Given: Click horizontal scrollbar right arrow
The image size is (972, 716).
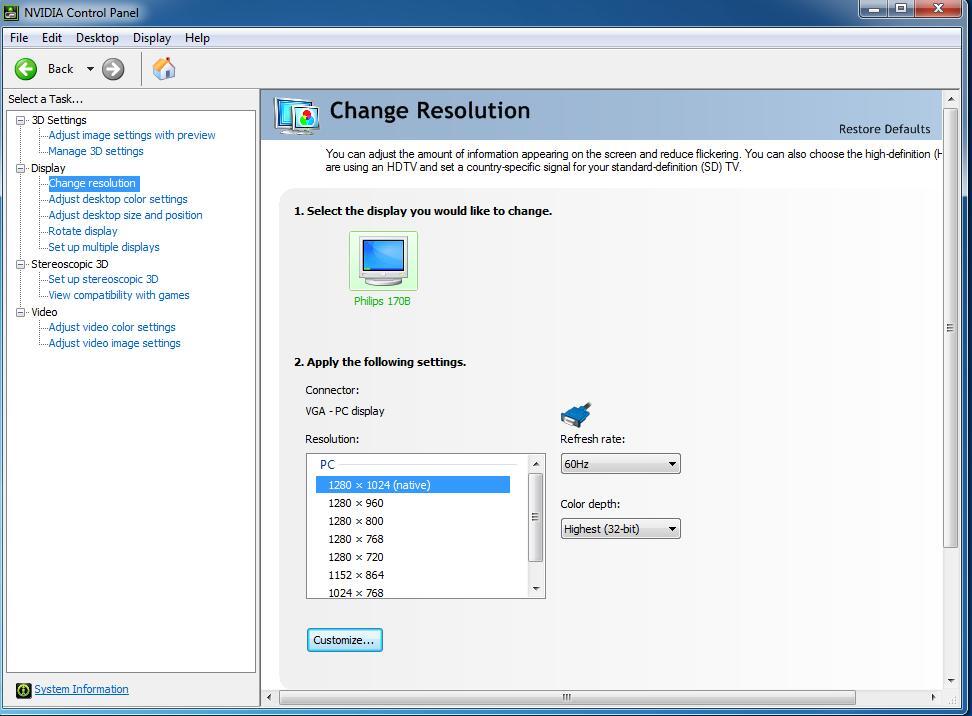Looking at the screenshot, I should coord(934,697).
